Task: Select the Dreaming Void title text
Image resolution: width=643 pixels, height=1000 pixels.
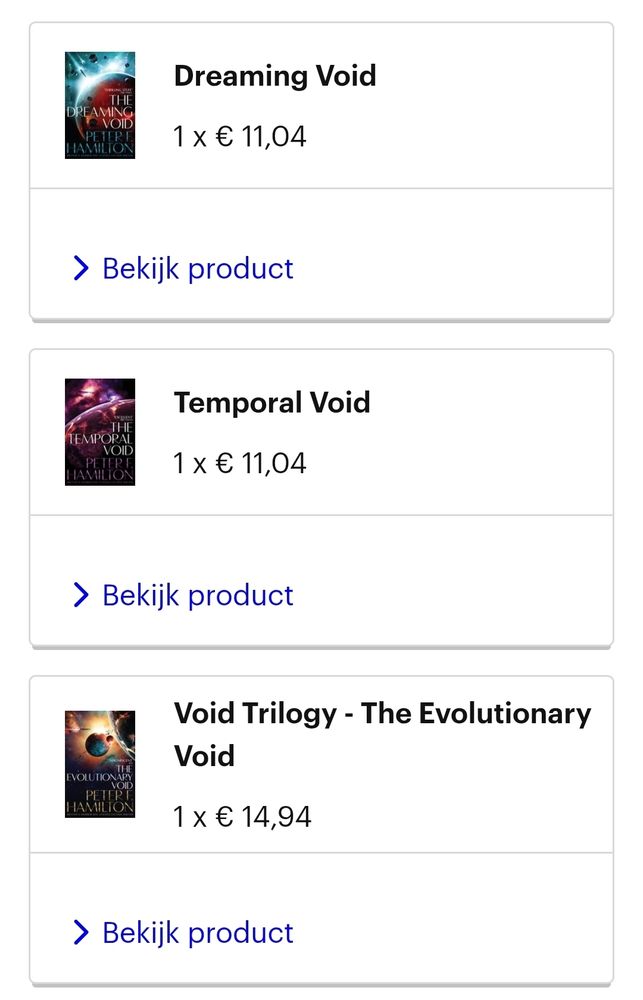Action: point(275,75)
